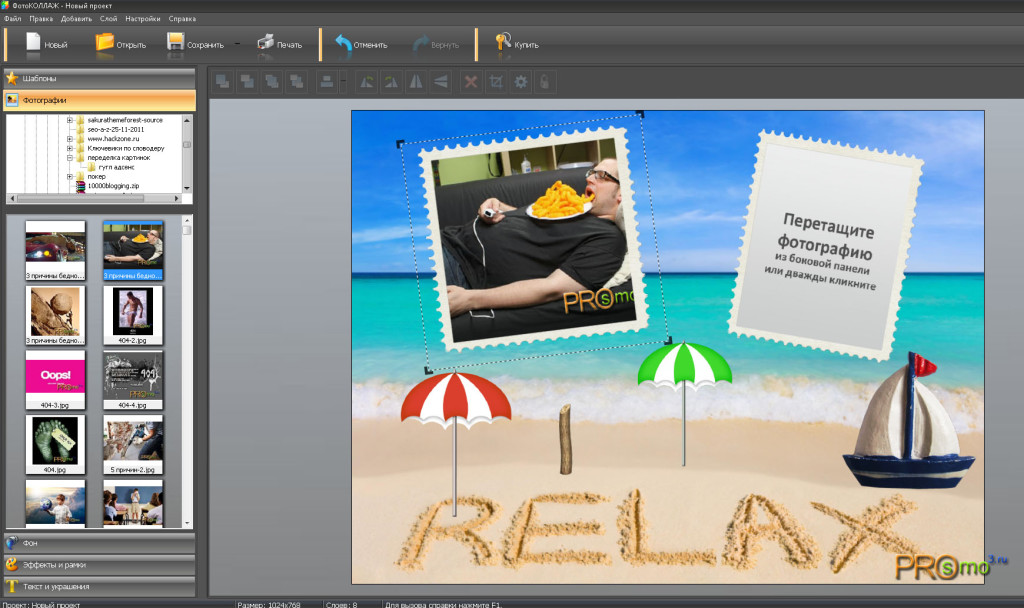Bring selected layer to front icon
The height and width of the screenshot is (608, 1024).
pyautogui.click(x=222, y=82)
